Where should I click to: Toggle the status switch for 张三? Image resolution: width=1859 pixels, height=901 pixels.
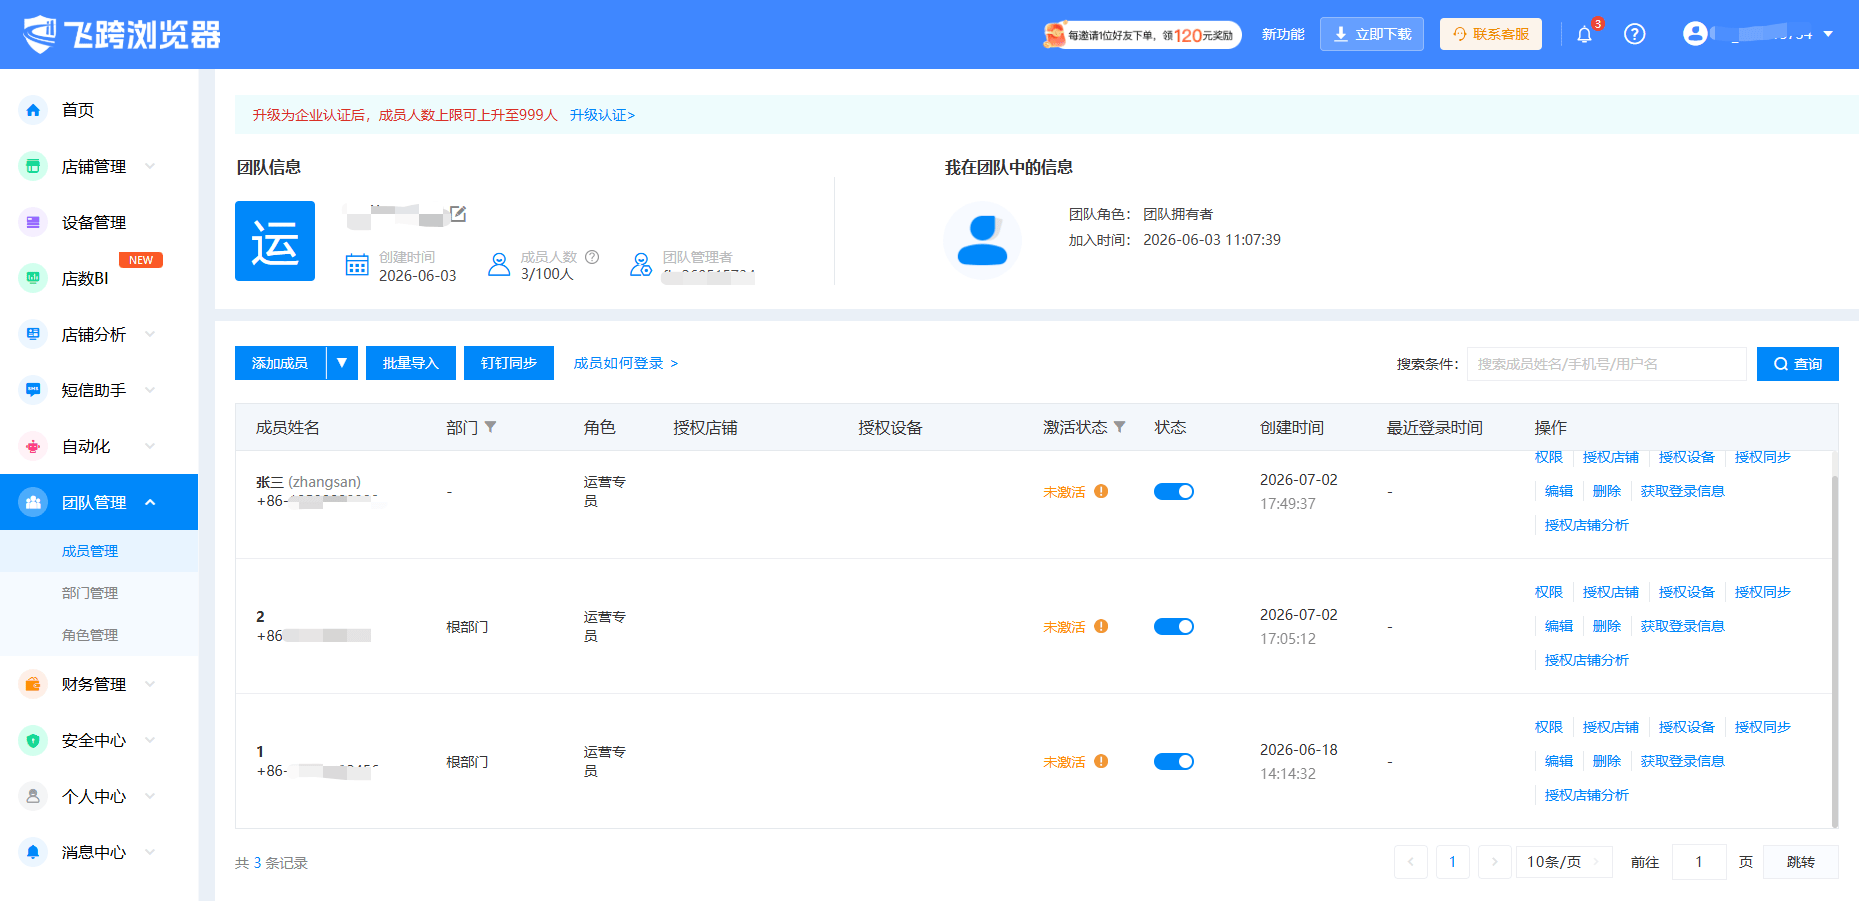[1174, 491]
